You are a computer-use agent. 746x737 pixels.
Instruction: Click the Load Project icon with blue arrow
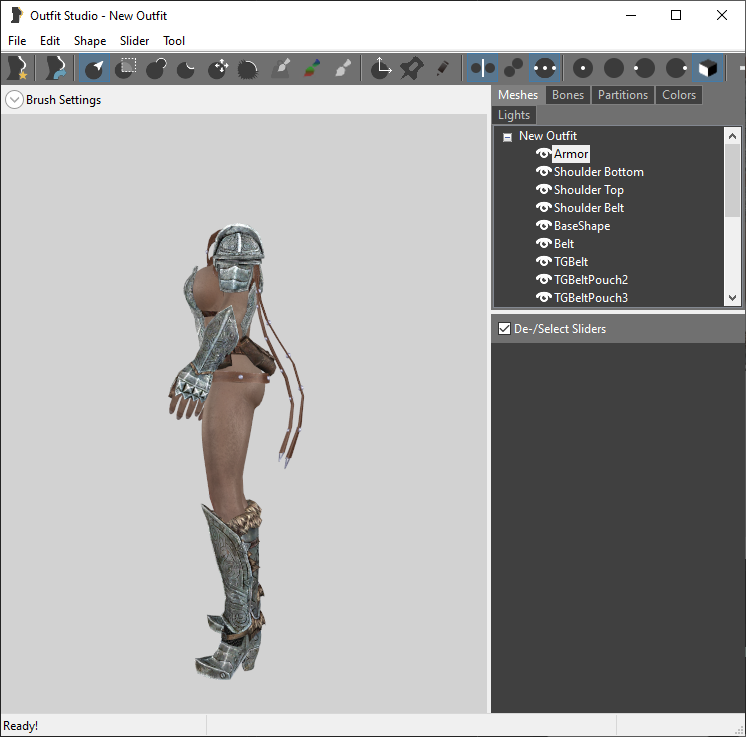[x=56, y=68]
